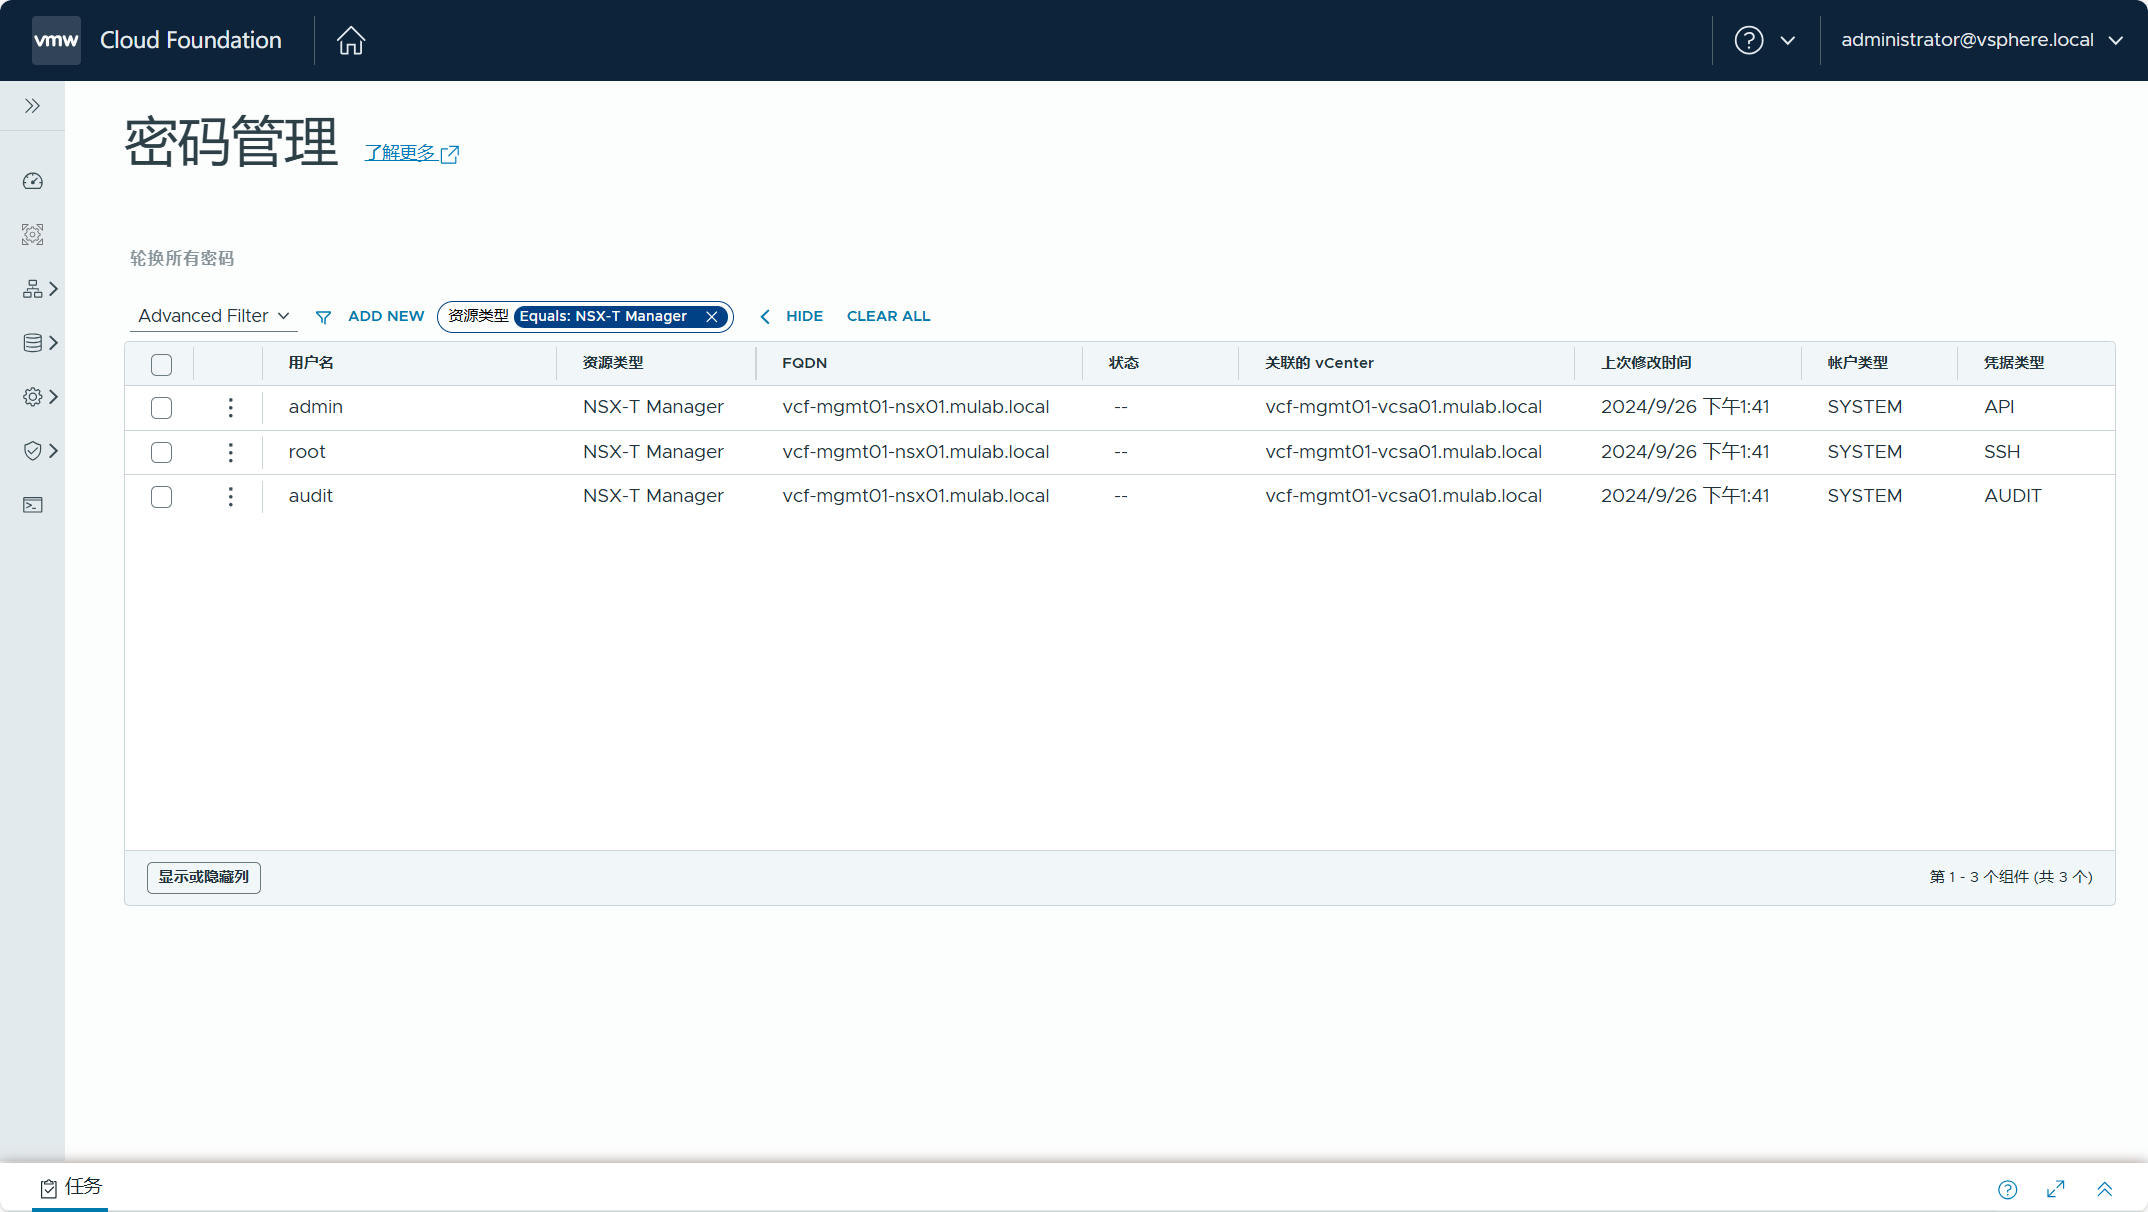Click the HIDE filters button
Image resolution: width=2148 pixels, height=1212 pixels.
click(x=804, y=316)
